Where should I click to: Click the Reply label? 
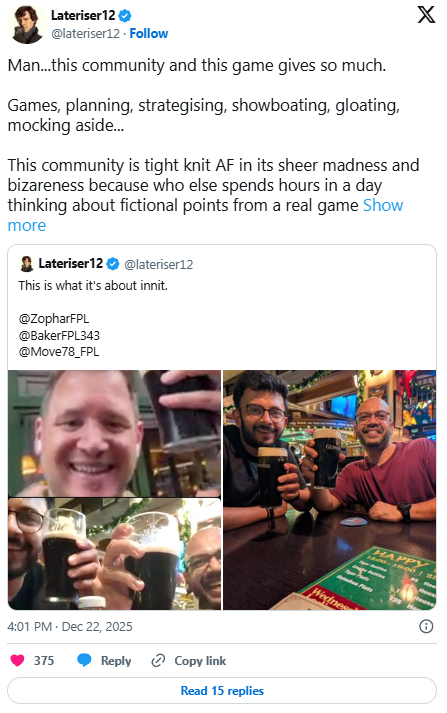point(116,661)
